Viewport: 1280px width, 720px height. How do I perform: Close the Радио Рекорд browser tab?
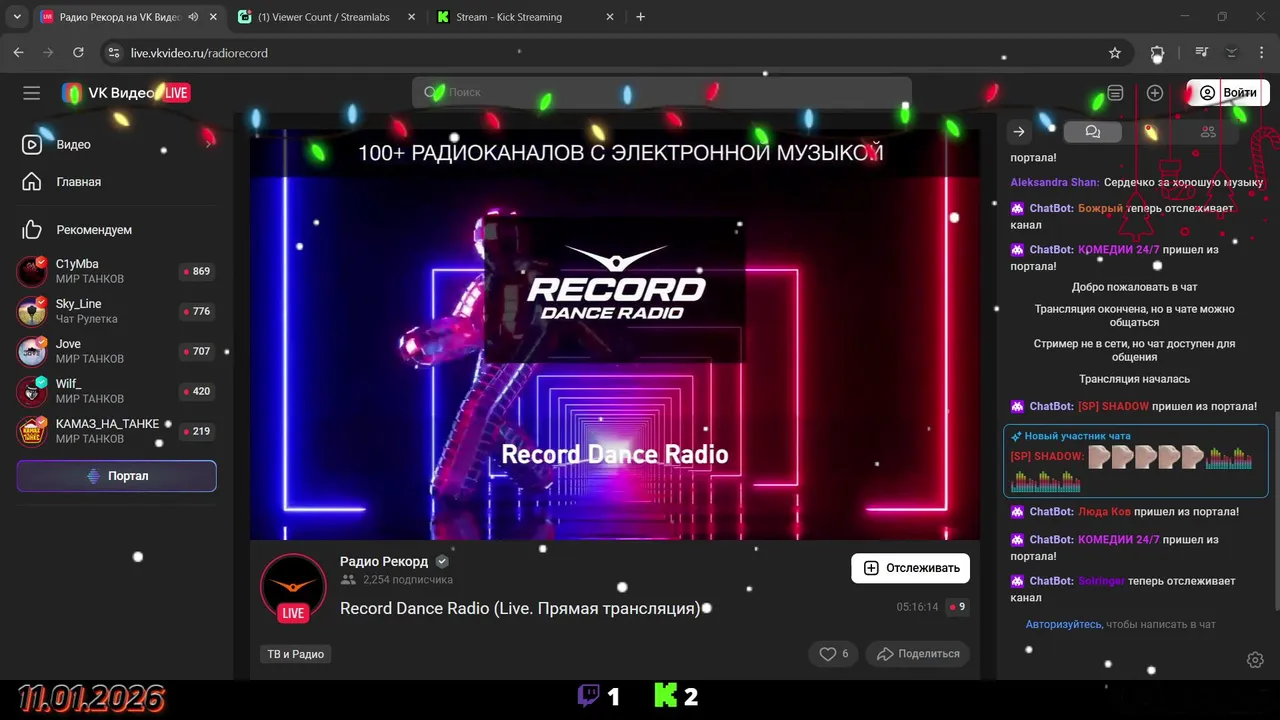coord(213,17)
